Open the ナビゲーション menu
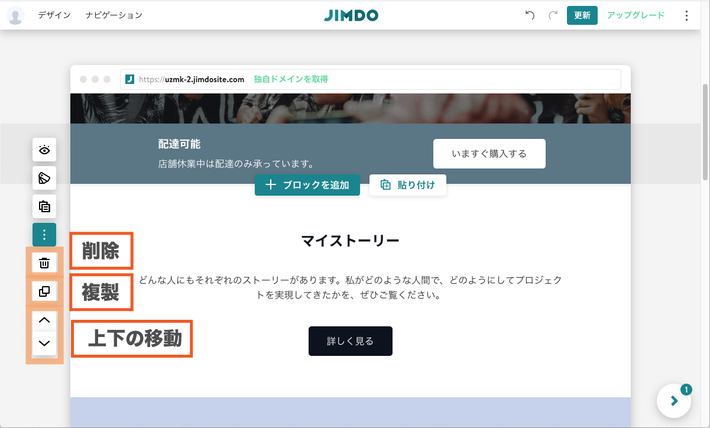This screenshot has height=428, width=710. (x=114, y=15)
